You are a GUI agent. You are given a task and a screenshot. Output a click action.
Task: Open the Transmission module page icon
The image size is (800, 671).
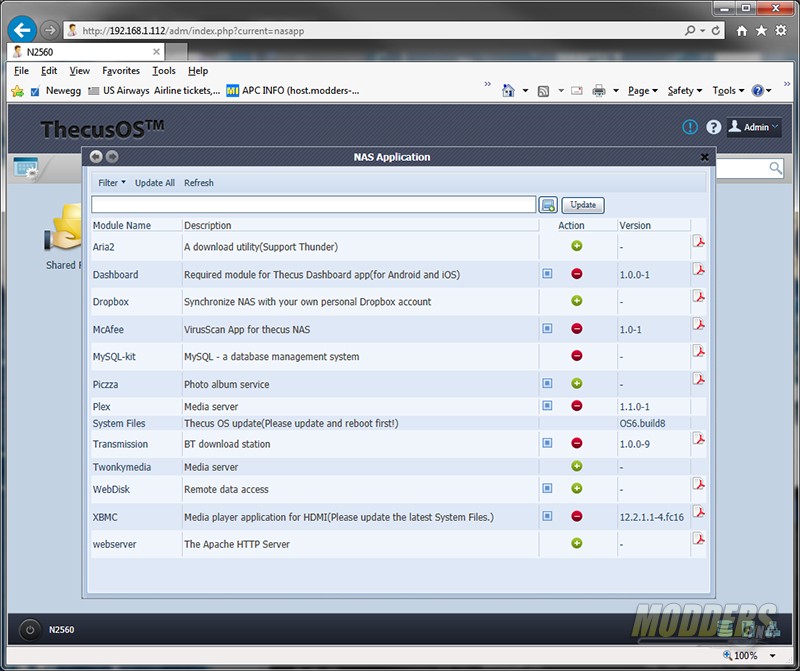(547, 443)
